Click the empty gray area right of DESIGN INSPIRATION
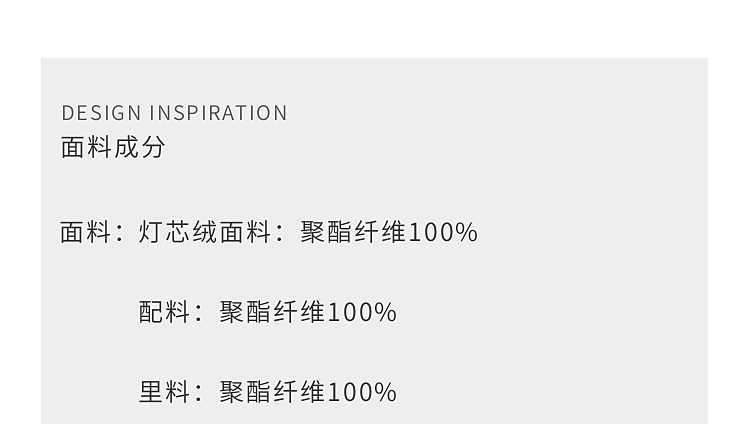This screenshot has height=424, width=750. (500, 113)
